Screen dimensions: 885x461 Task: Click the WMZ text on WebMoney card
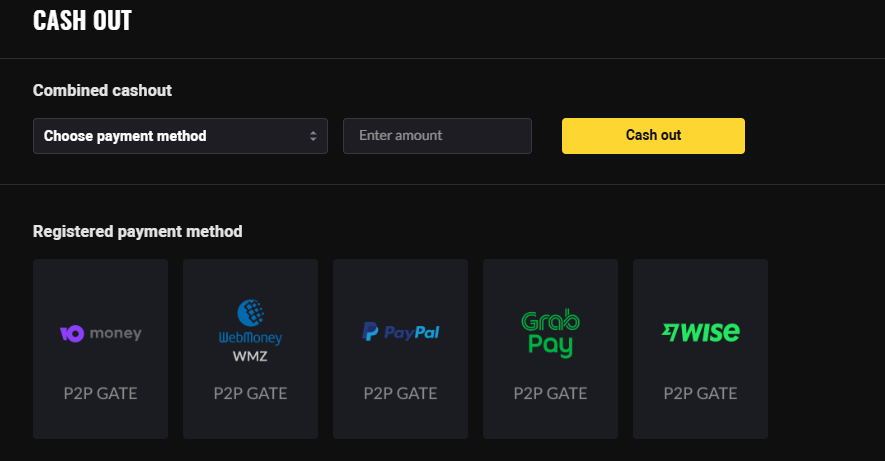pyautogui.click(x=250, y=356)
